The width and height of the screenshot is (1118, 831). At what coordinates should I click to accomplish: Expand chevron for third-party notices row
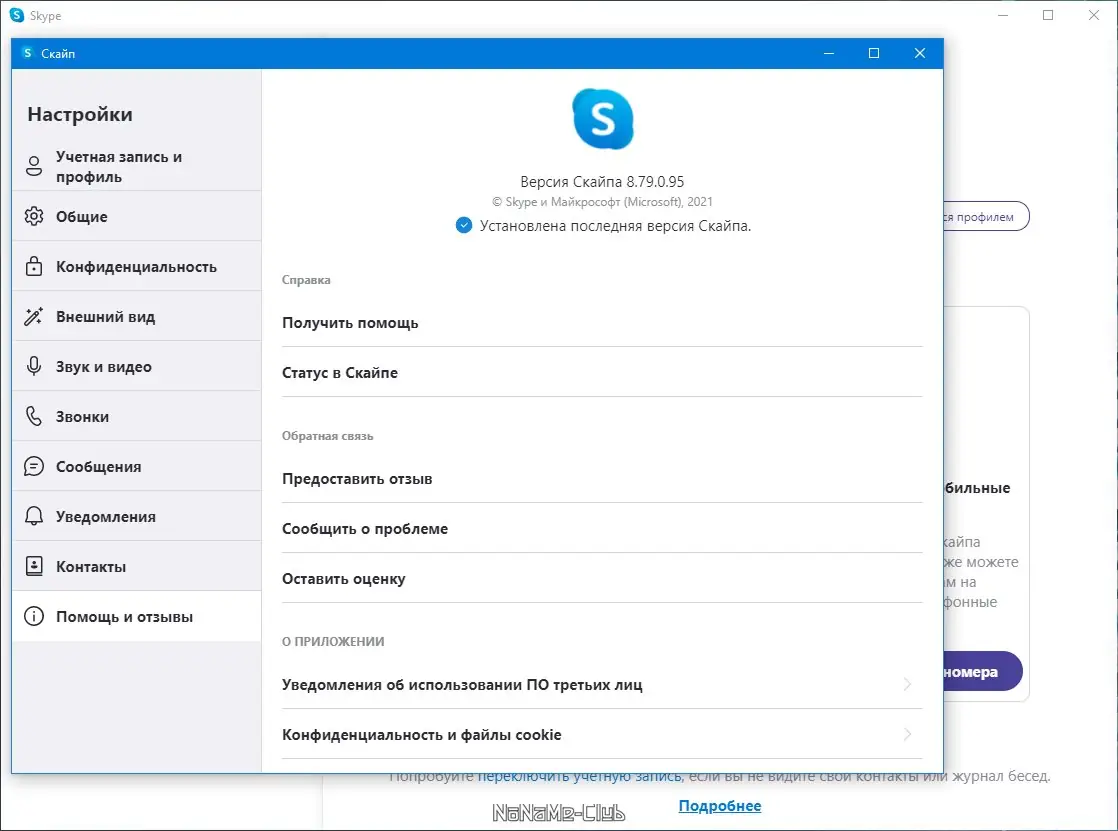[x=907, y=685]
